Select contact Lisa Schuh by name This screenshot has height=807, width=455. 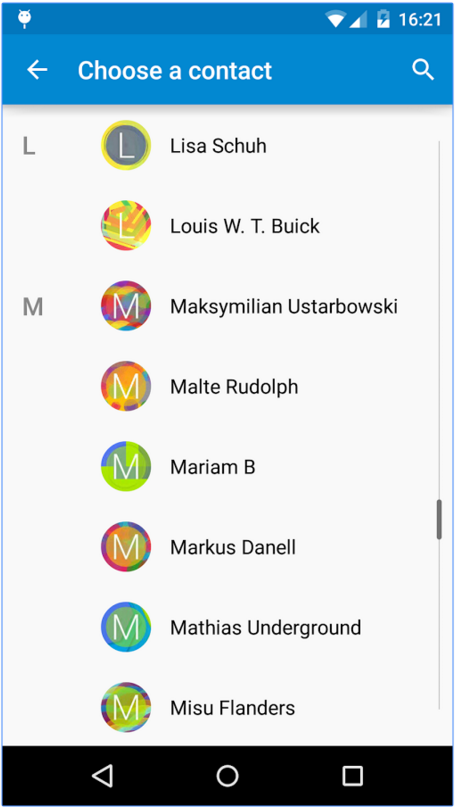(218, 146)
